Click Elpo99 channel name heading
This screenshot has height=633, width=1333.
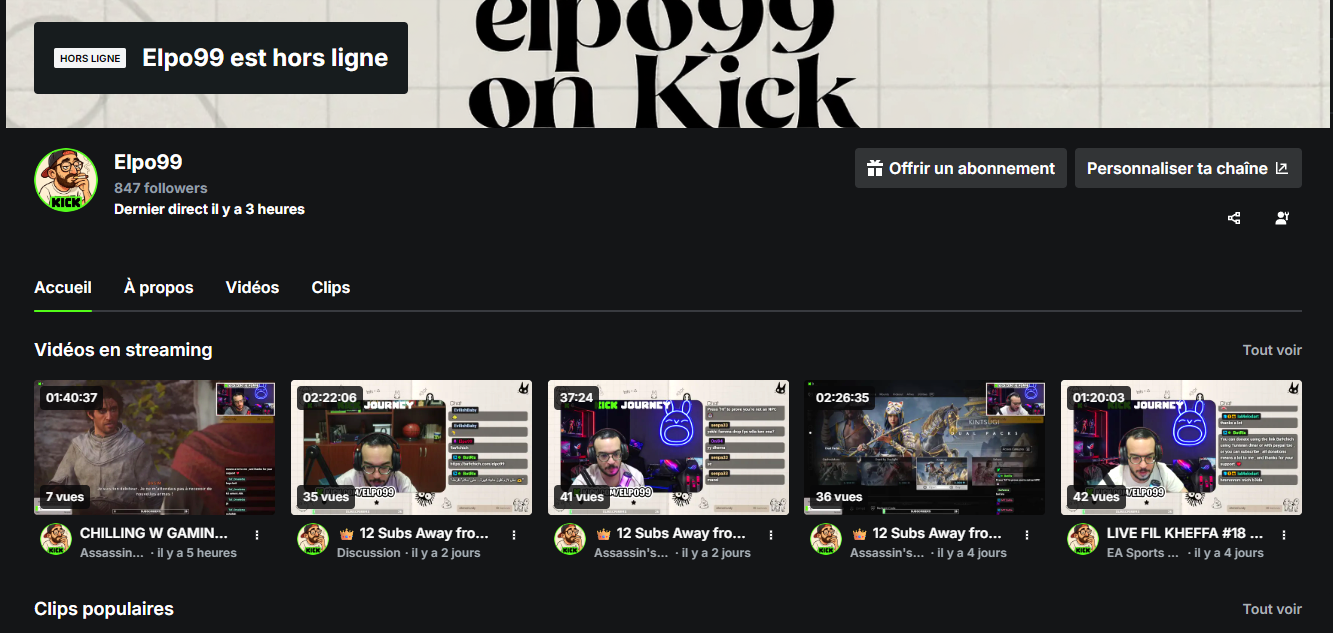click(x=148, y=162)
